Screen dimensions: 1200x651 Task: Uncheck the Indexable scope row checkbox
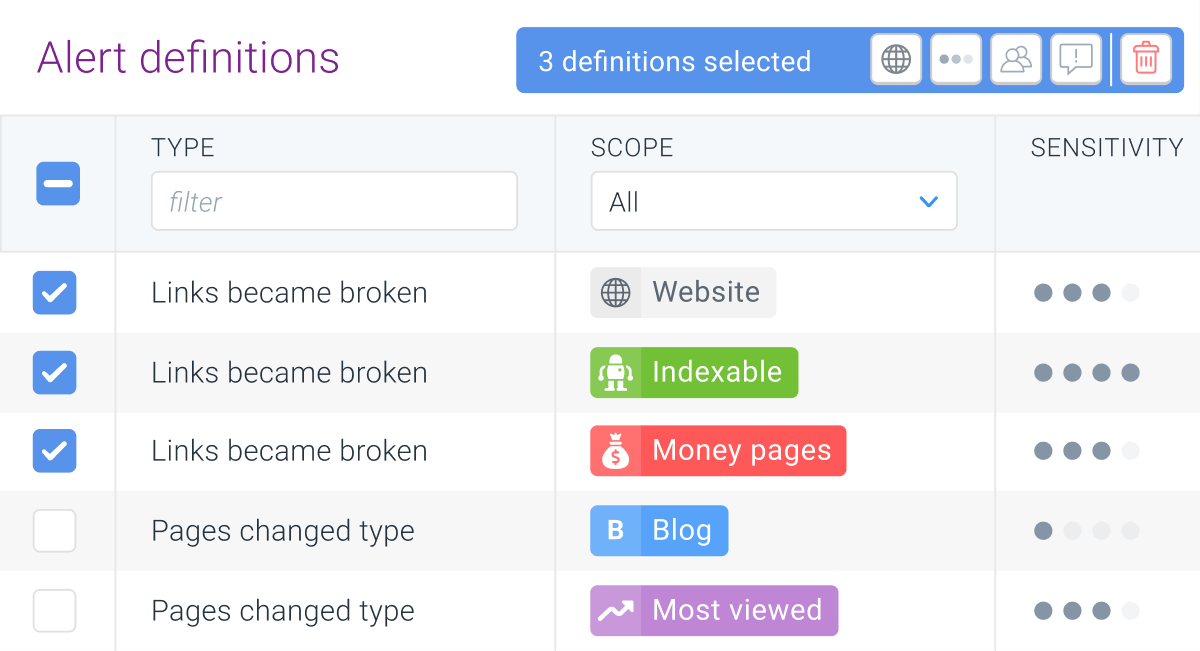click(54, 373)
